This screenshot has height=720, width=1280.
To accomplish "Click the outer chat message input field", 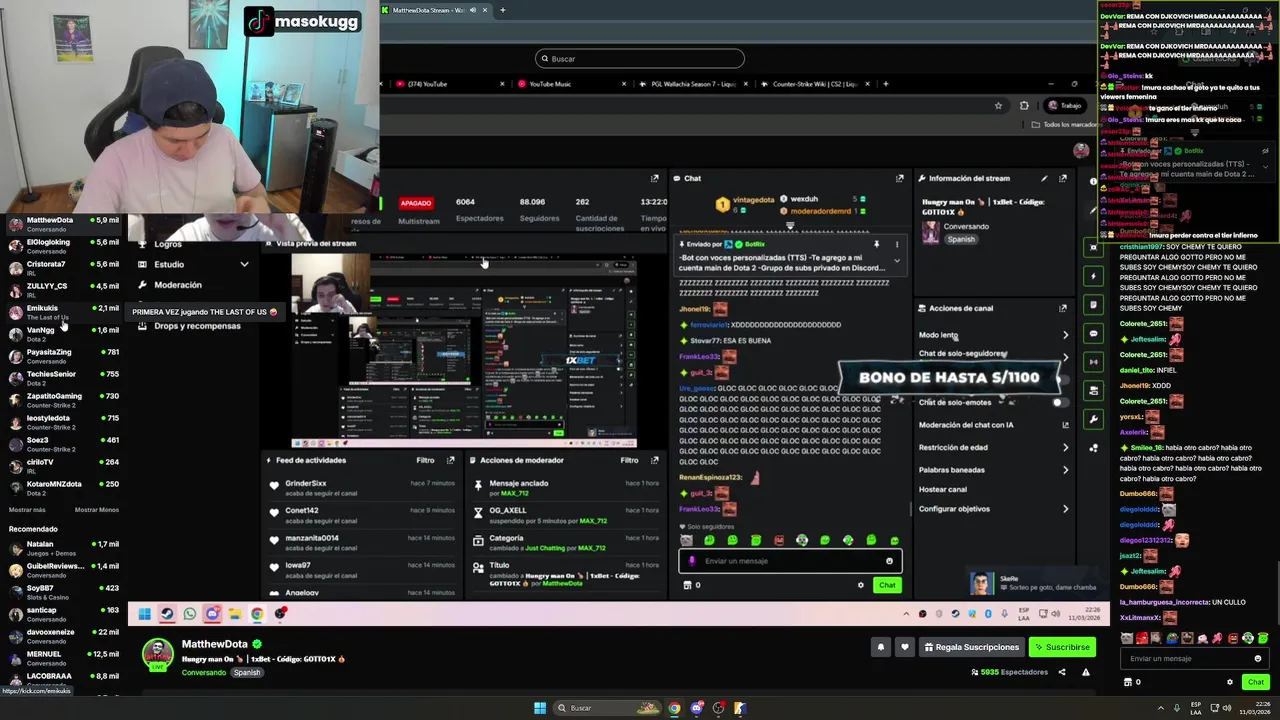I will 1195,658.
